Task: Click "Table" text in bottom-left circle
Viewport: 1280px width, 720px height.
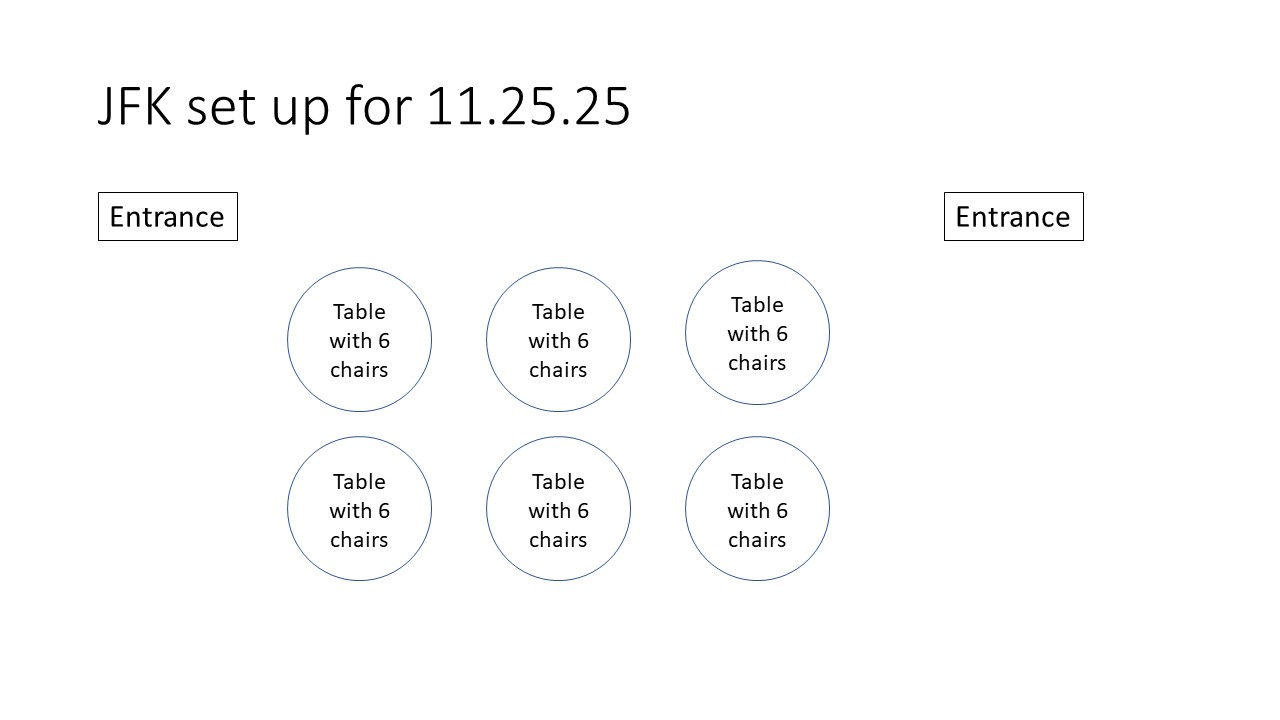Action: coord(359,481)
